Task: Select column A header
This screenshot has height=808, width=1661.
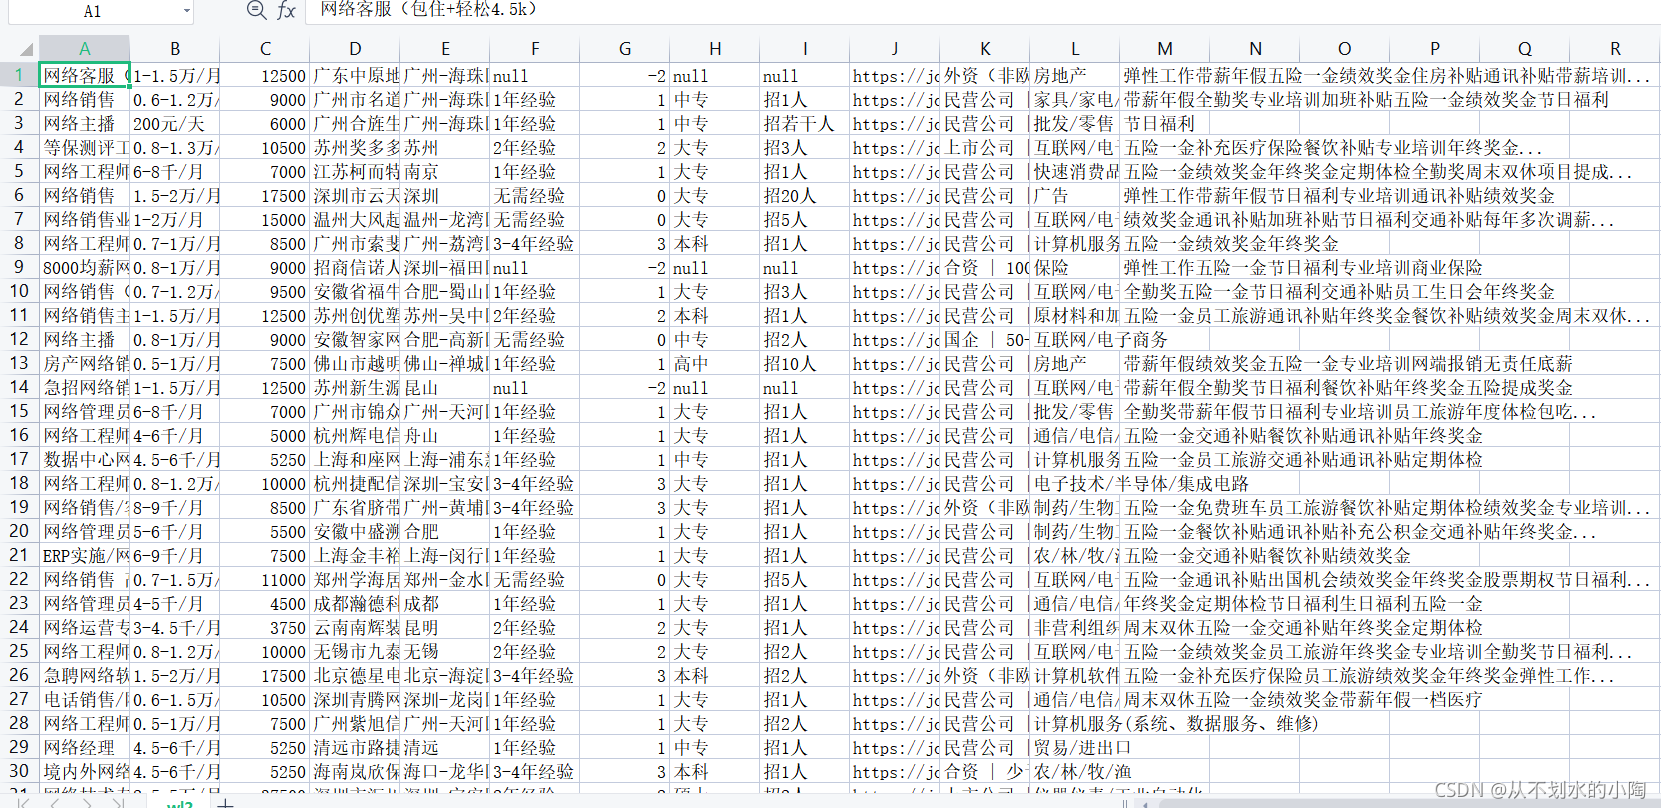Action: pyautogui.click(x=84, y=48)
